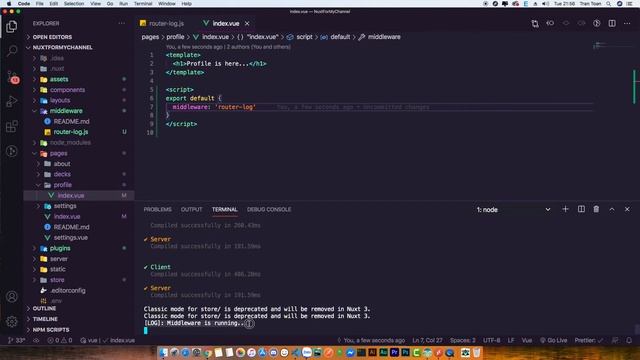The image size is (640, 360).
Task: Expand the store folder
Action: (x=57, y=280)
